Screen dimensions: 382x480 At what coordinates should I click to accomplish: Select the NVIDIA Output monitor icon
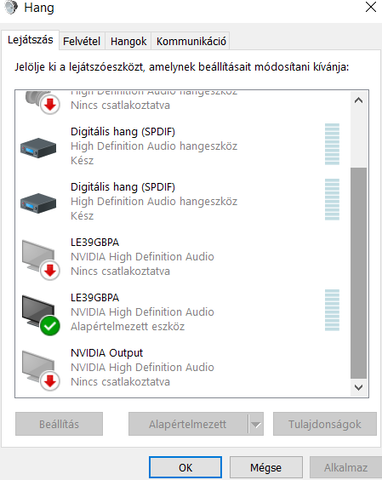tap(41, 370)
